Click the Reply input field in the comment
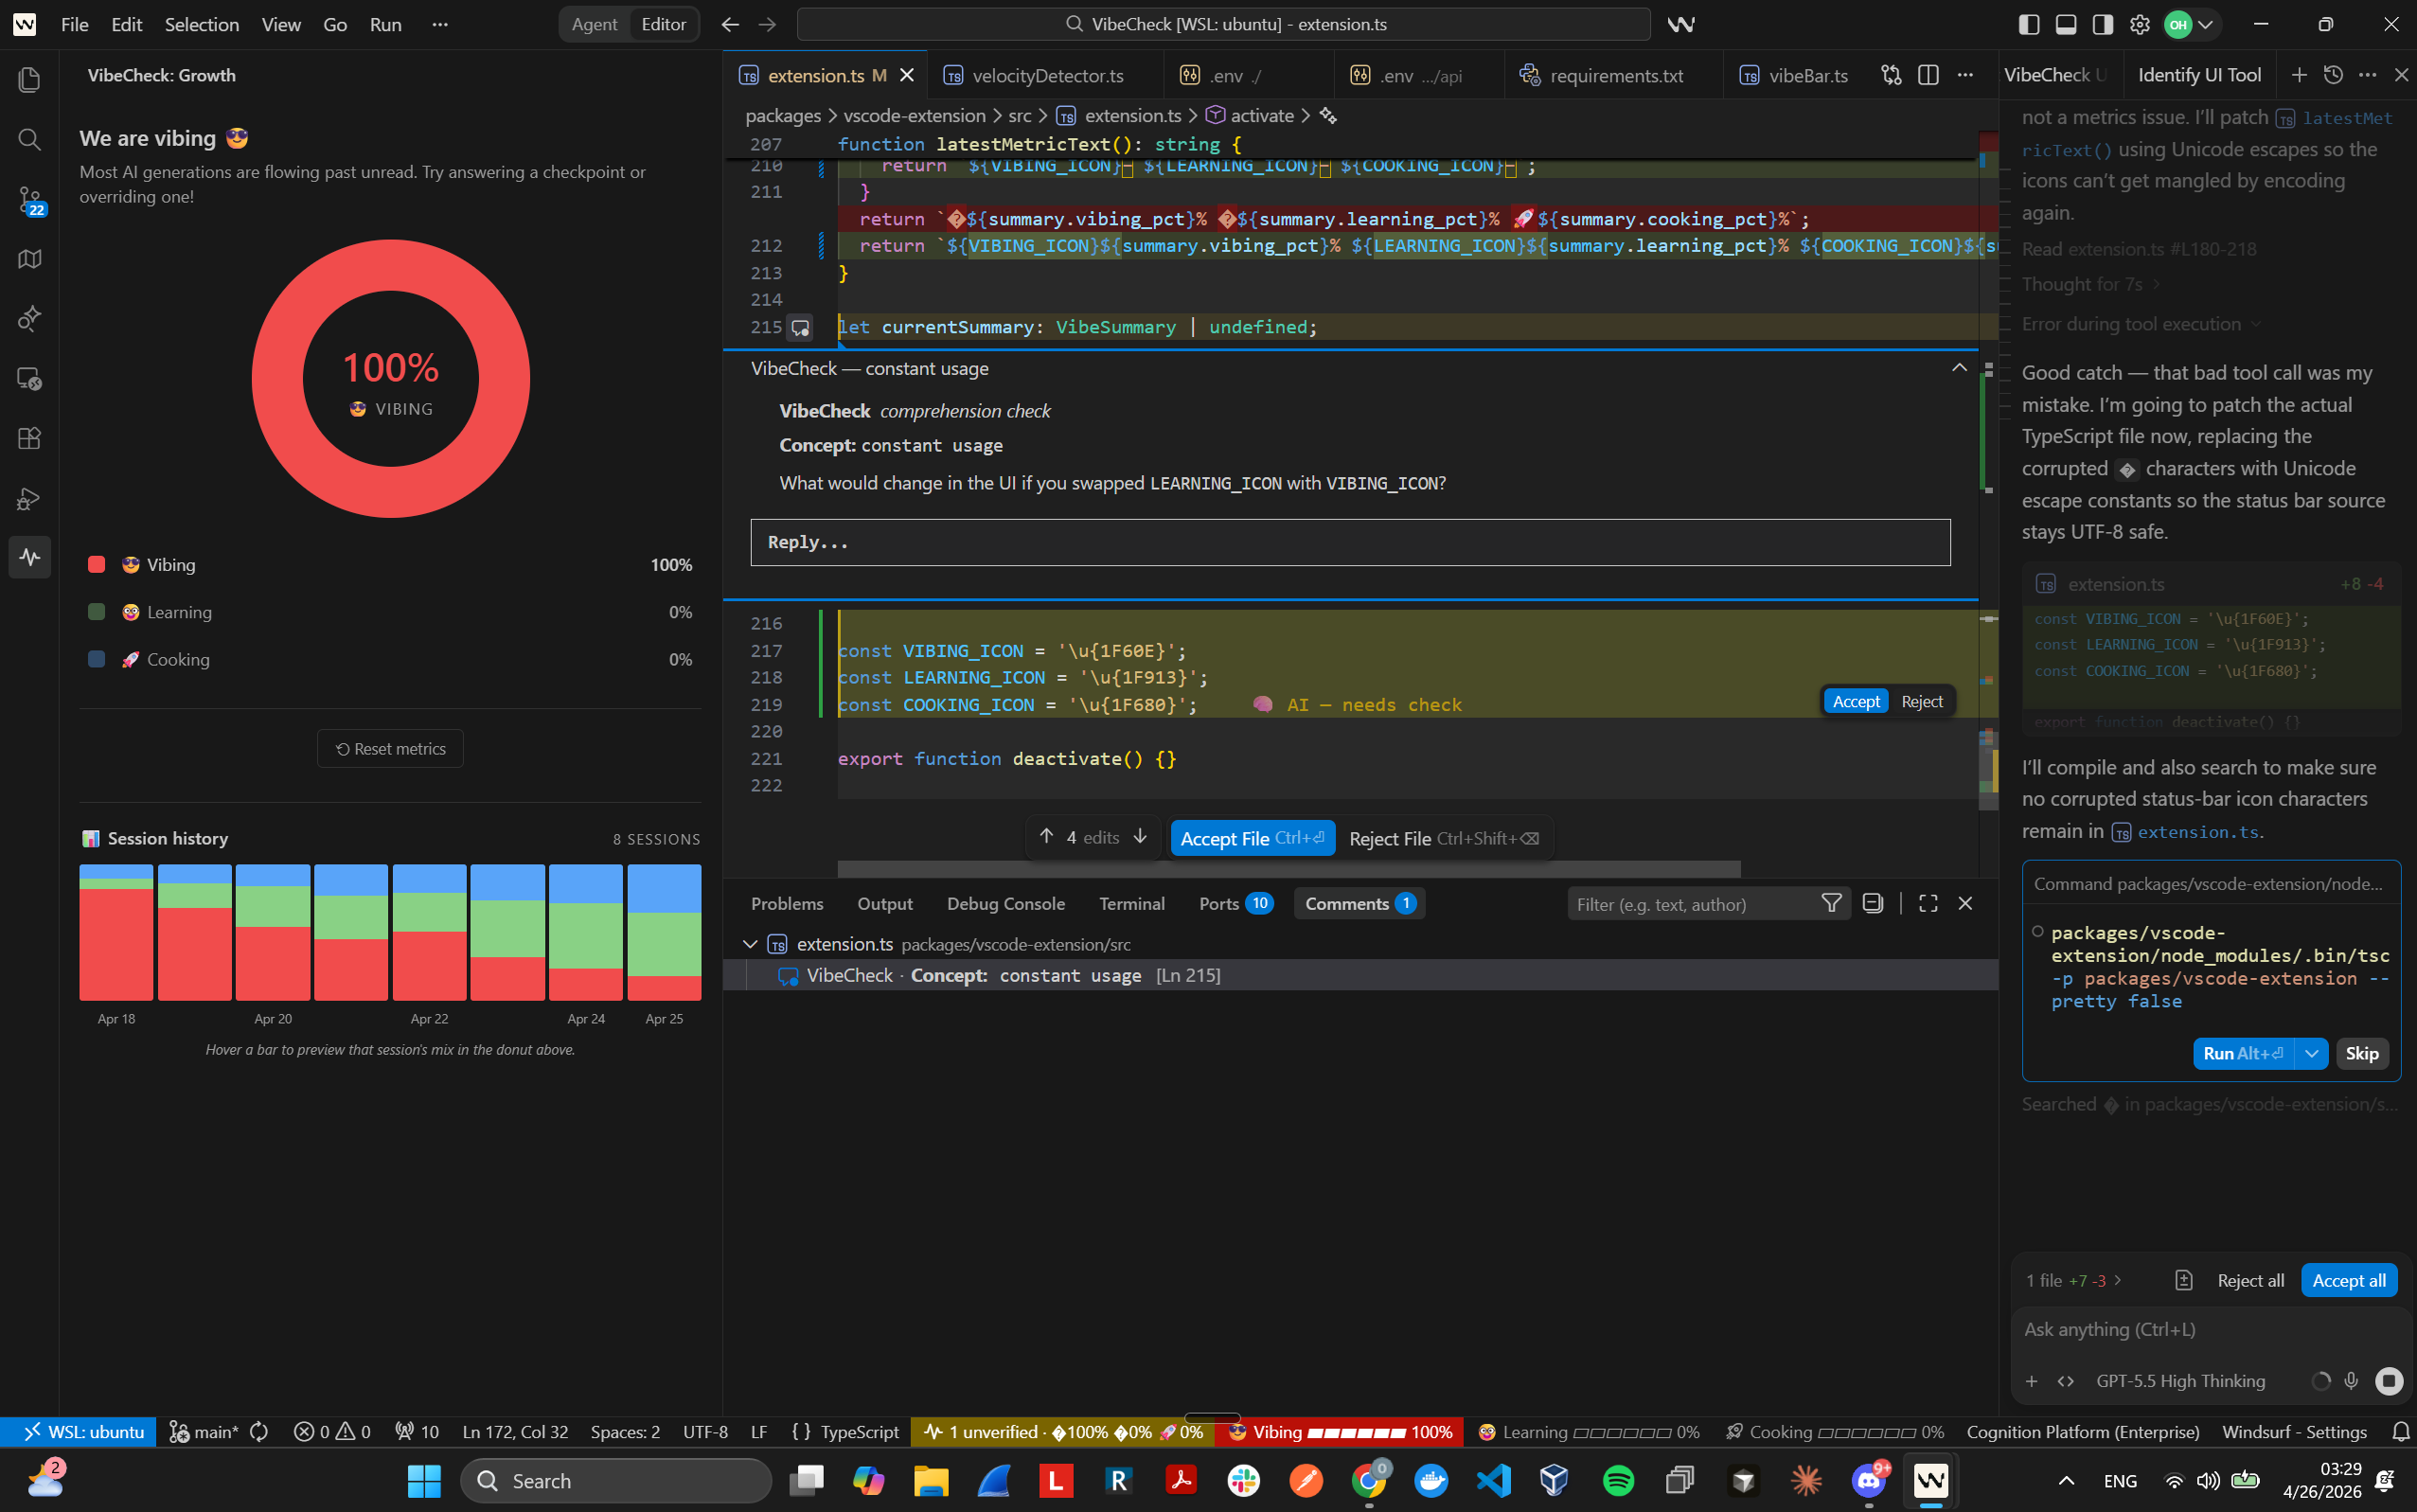Image resolution: width=2417 pixels, height=1512 pixels. click(x=1349, y=542)
